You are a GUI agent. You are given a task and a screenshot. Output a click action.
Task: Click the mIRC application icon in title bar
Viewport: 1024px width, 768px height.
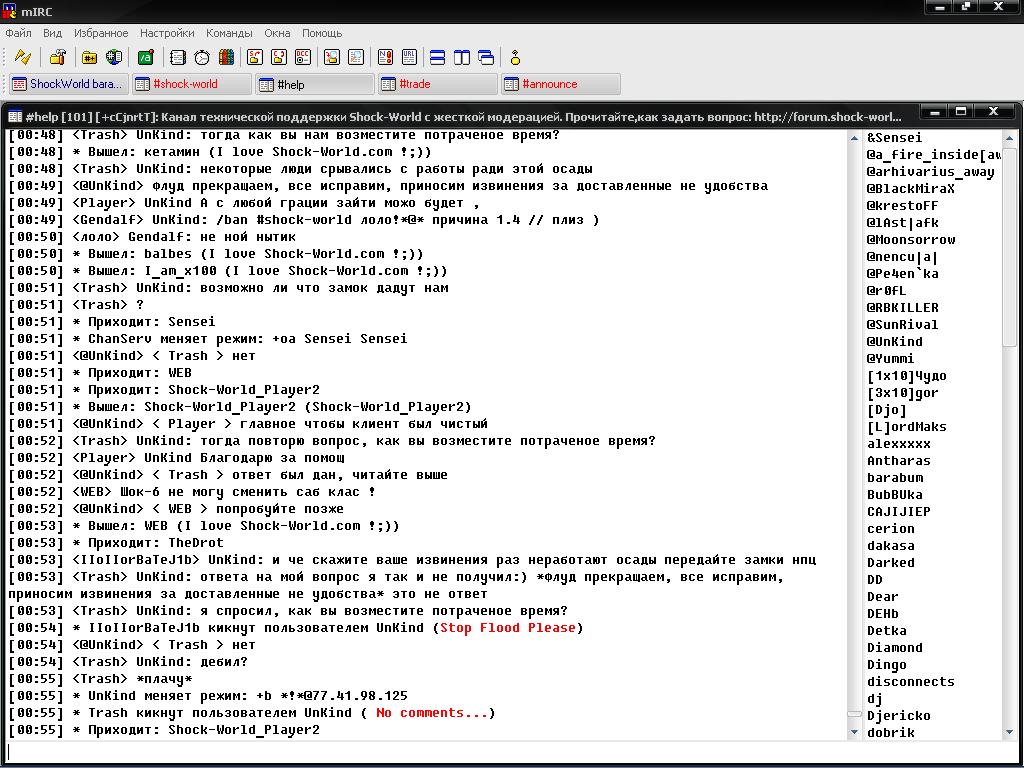tap(9, 11)
